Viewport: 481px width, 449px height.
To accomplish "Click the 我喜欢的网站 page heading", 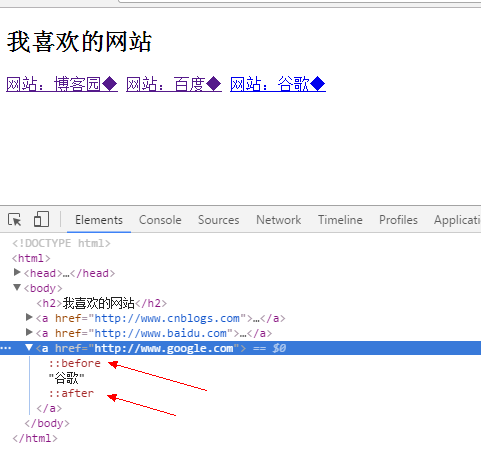I will [x=79, y=42].
